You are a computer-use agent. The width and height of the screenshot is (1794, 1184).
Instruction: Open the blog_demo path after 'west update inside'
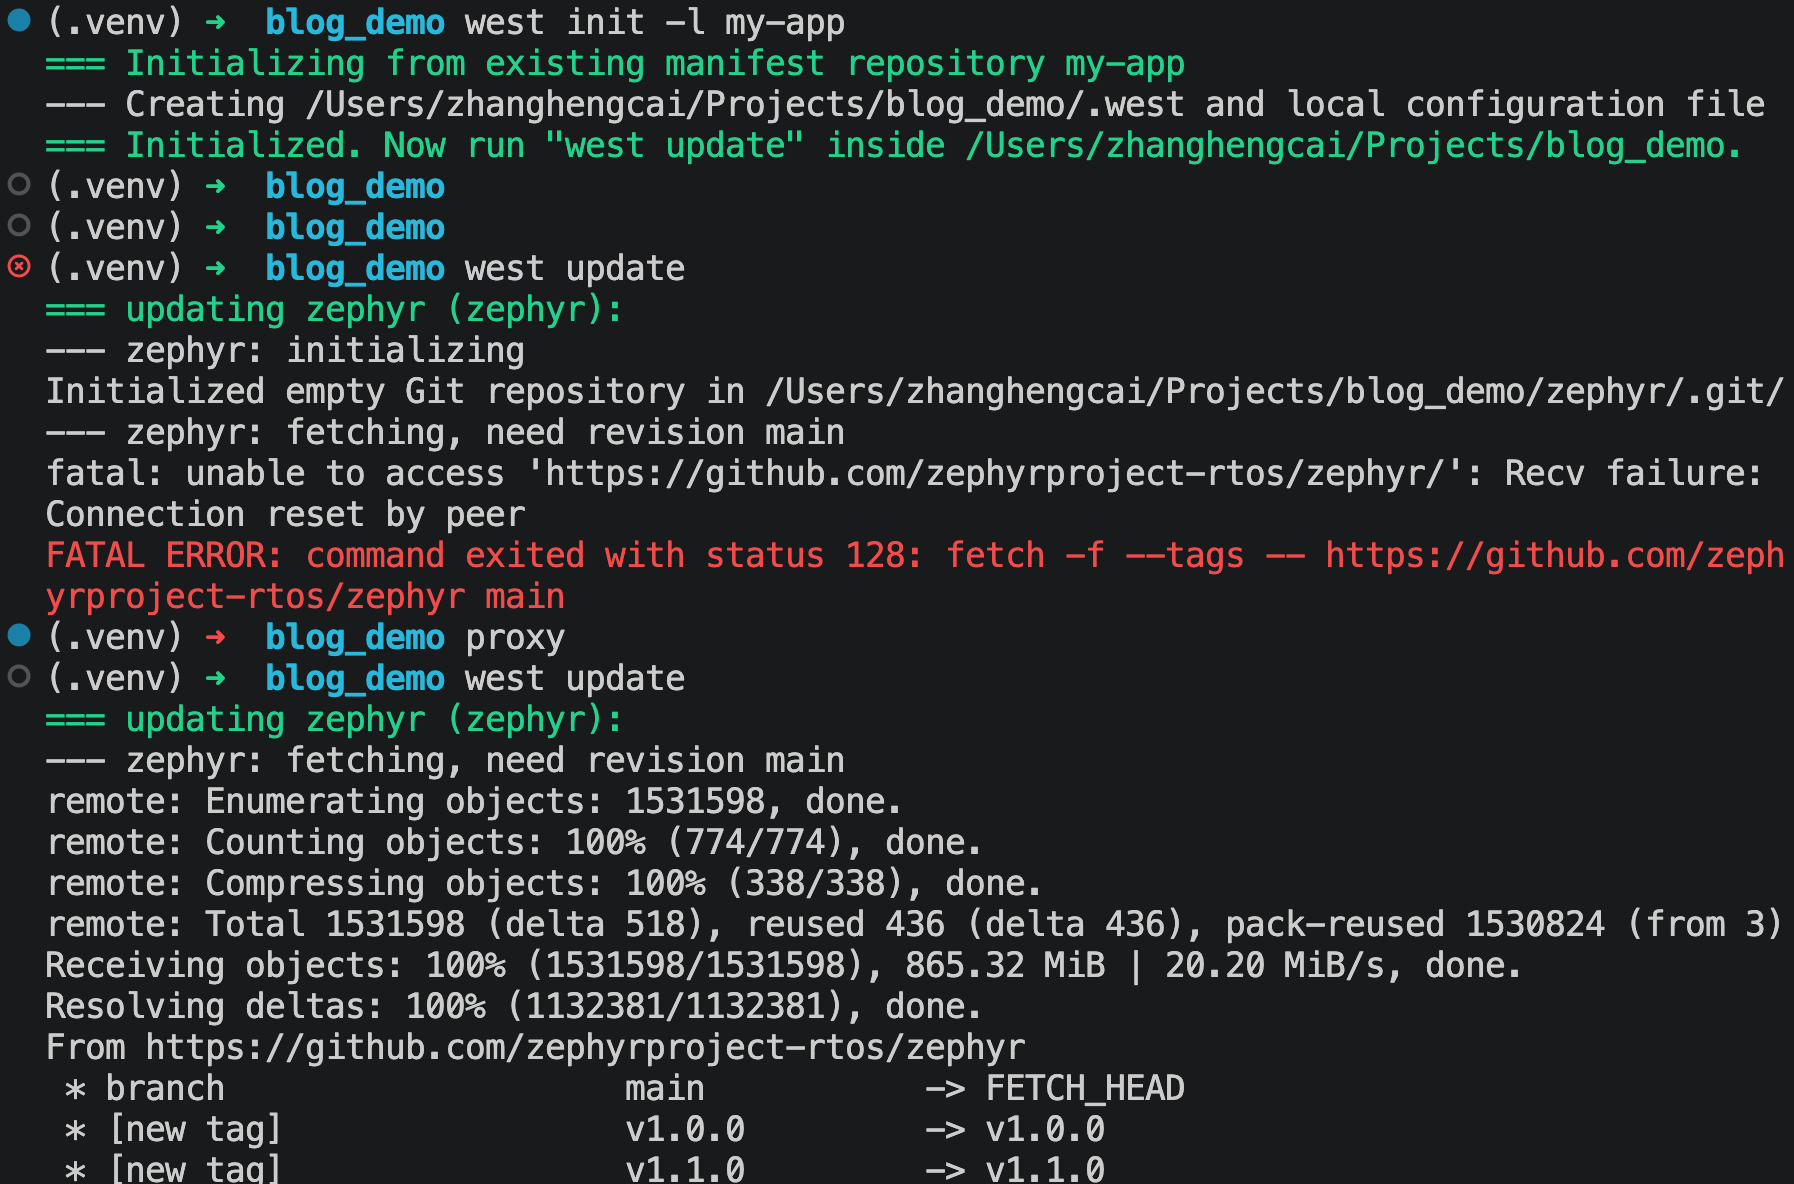[1345, 145]
